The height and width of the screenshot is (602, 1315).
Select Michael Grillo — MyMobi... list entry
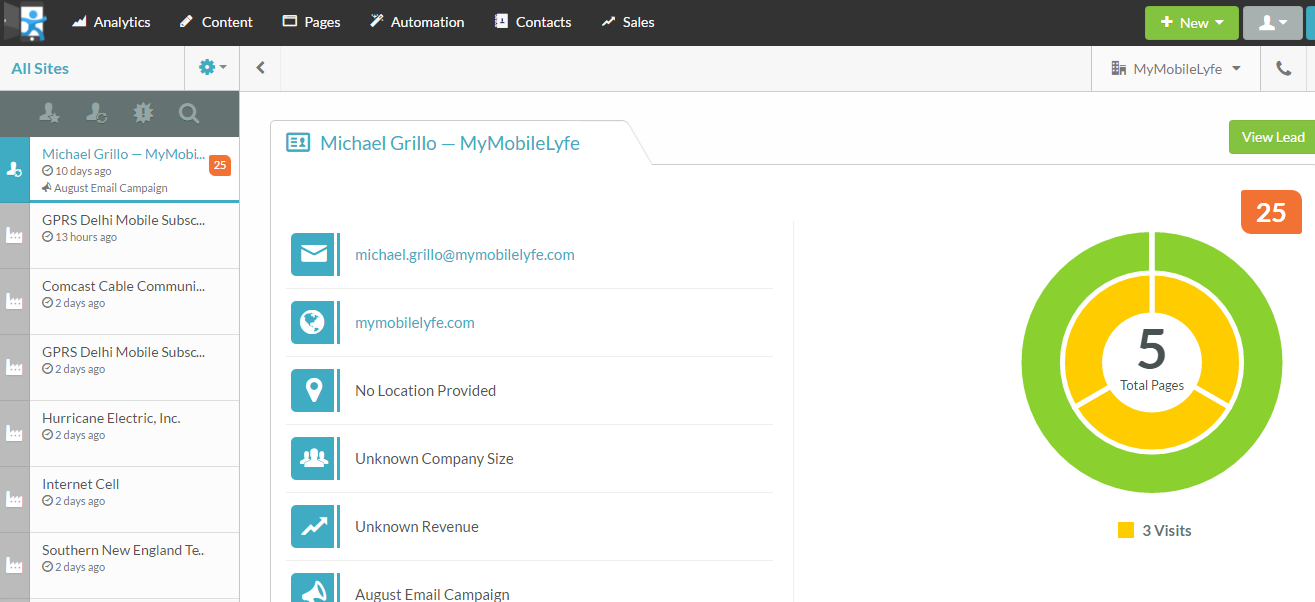(134, 170)
